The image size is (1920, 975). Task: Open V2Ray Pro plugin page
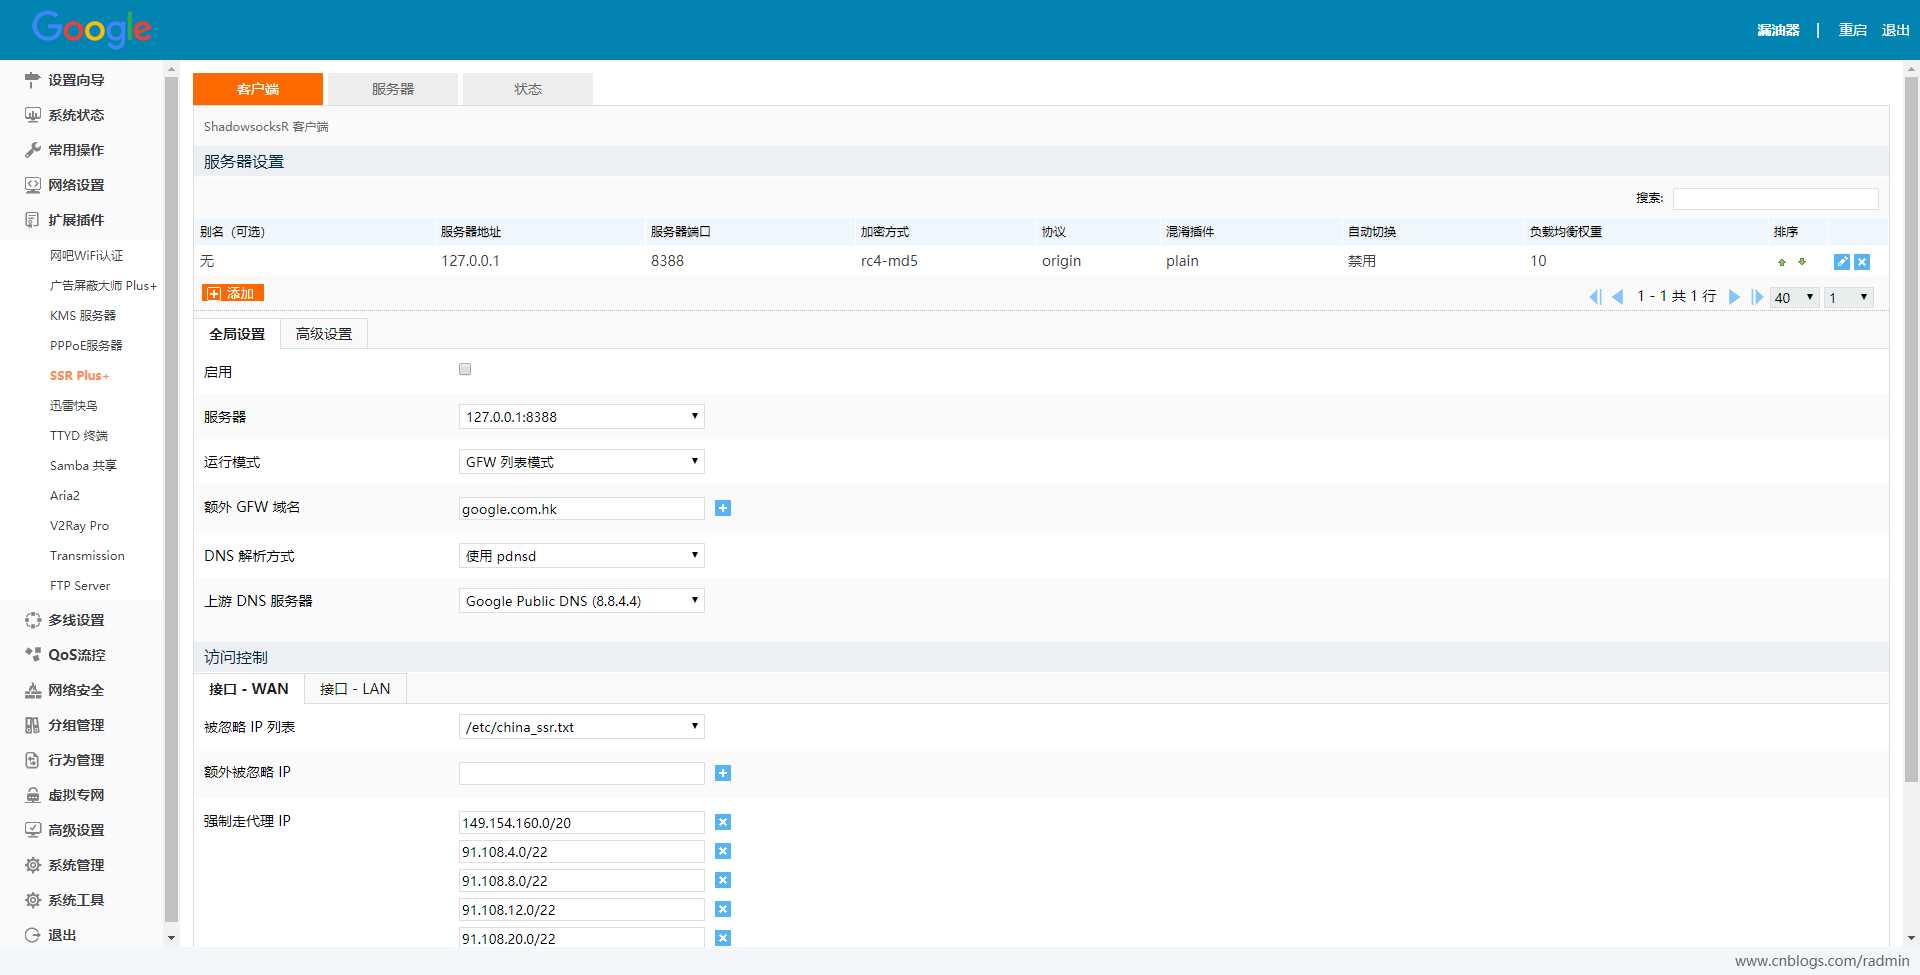[x=80, y=526]
